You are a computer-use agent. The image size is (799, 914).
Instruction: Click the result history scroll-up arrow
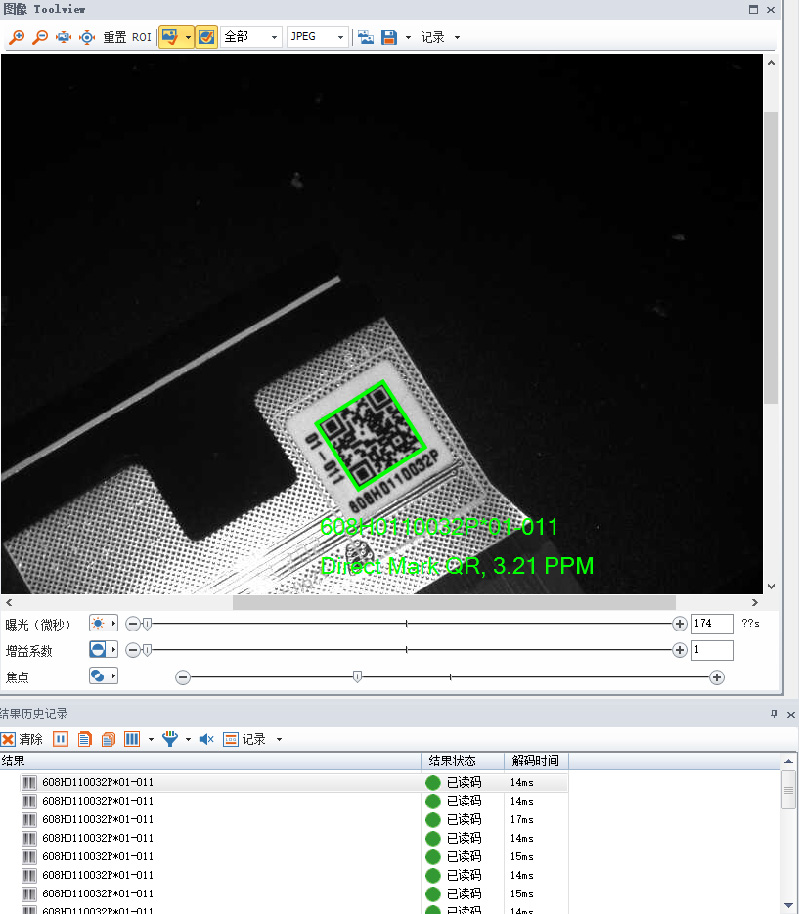(788, 761)
